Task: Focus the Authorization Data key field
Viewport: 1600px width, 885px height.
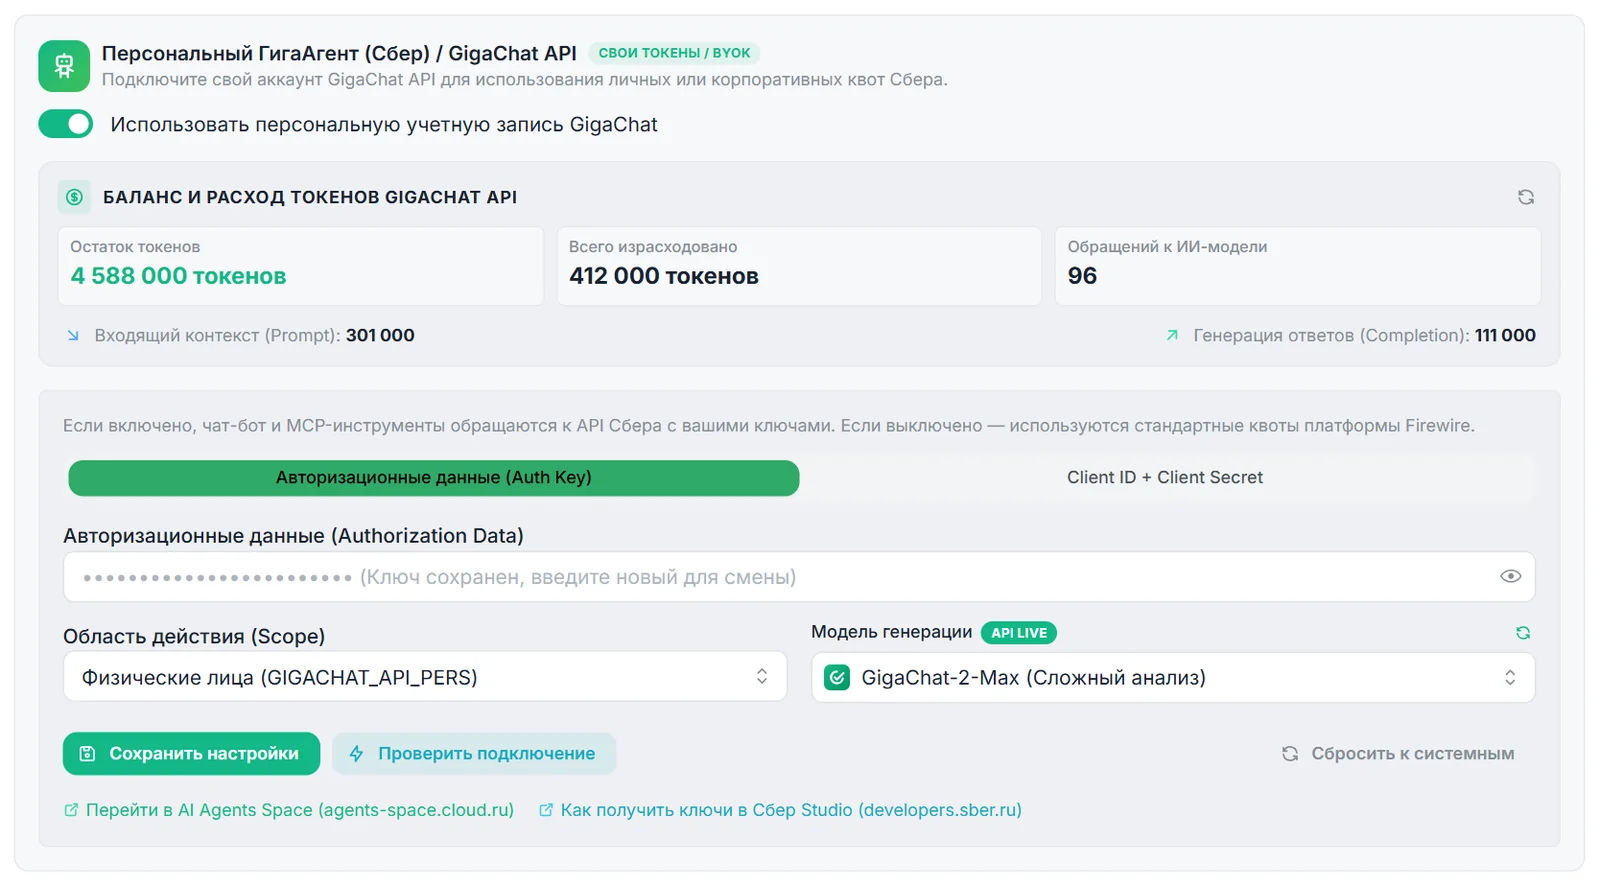Action: pyautogui.click(x=799, y=577)
